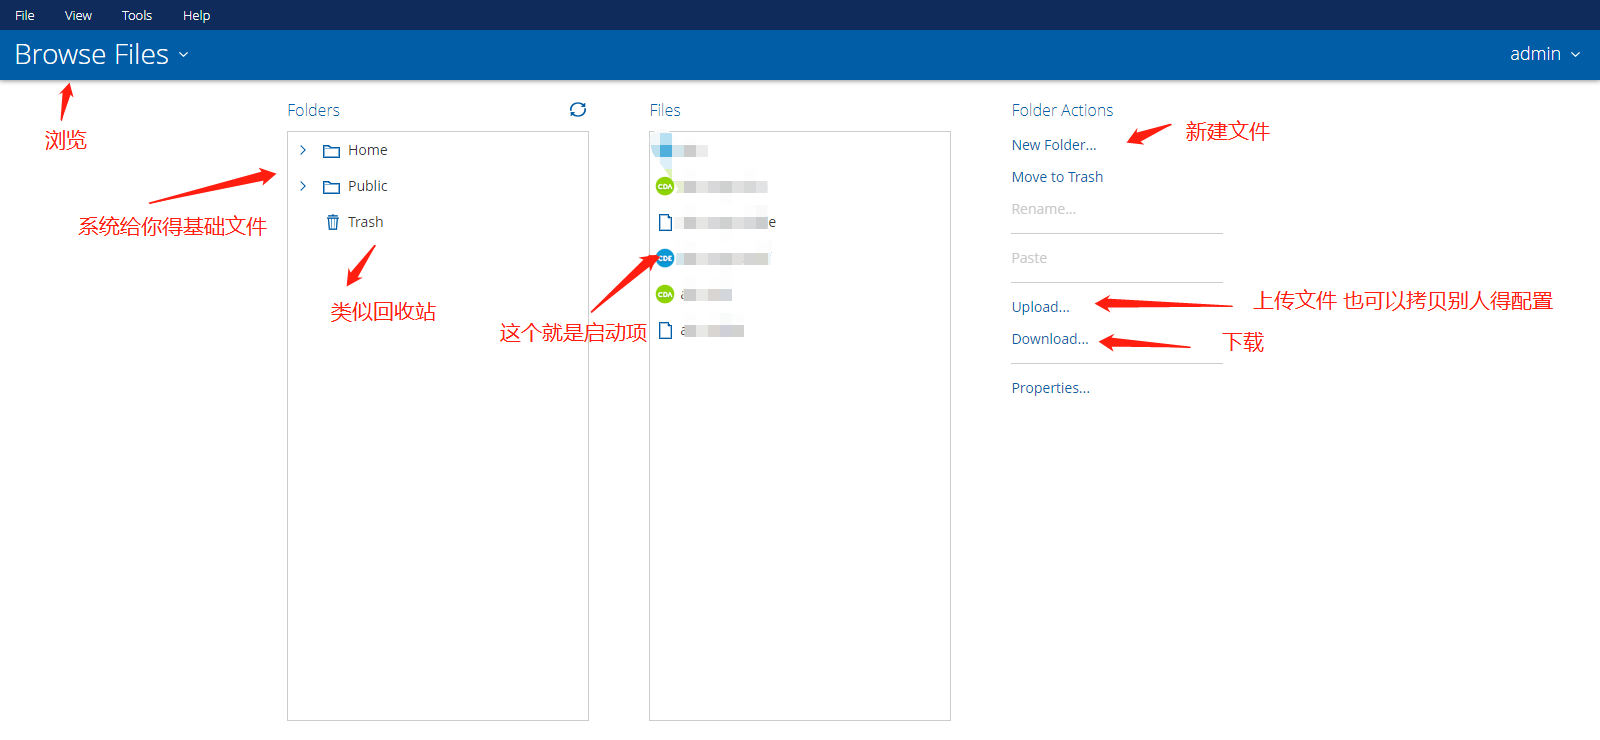Image resolution: width=1600 pixels, height=740 pixels.
Task: Open the Help menu
Action: point(196,15)
